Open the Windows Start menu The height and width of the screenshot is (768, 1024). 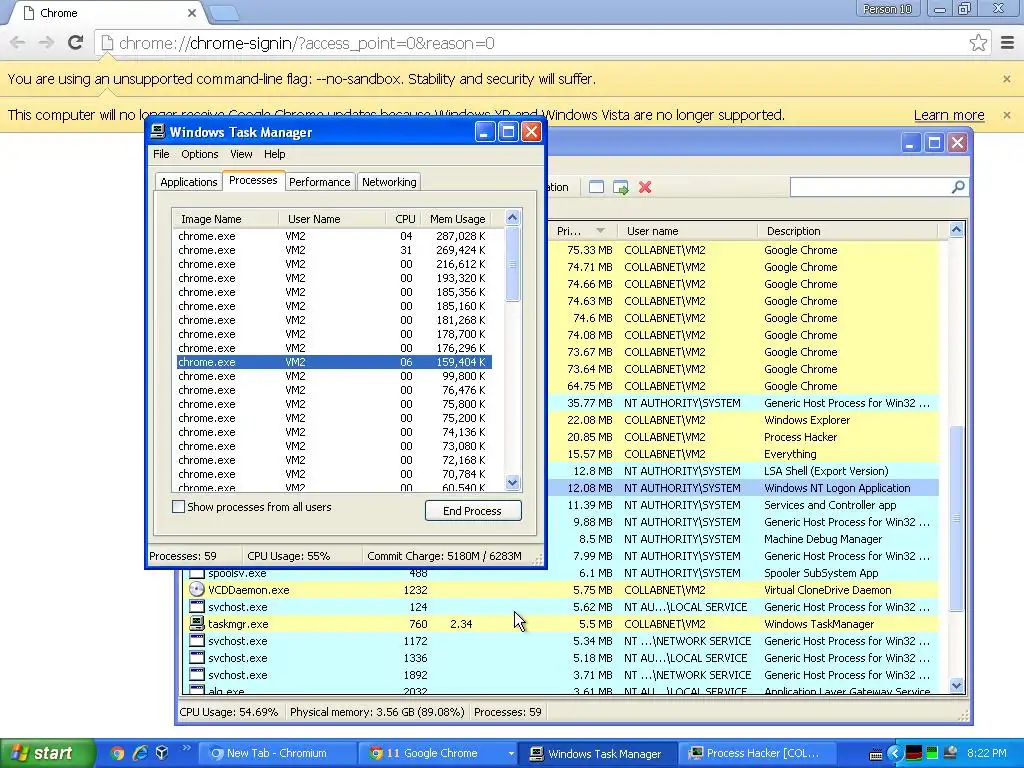coord(48,753)
